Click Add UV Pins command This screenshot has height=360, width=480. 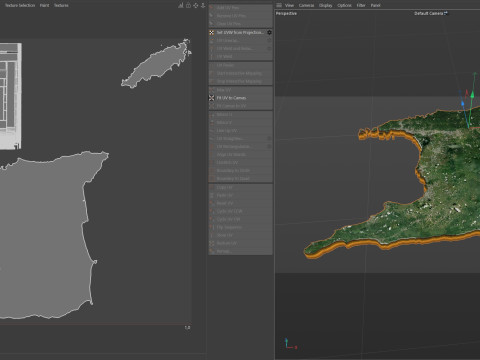(x=240, y=7)
